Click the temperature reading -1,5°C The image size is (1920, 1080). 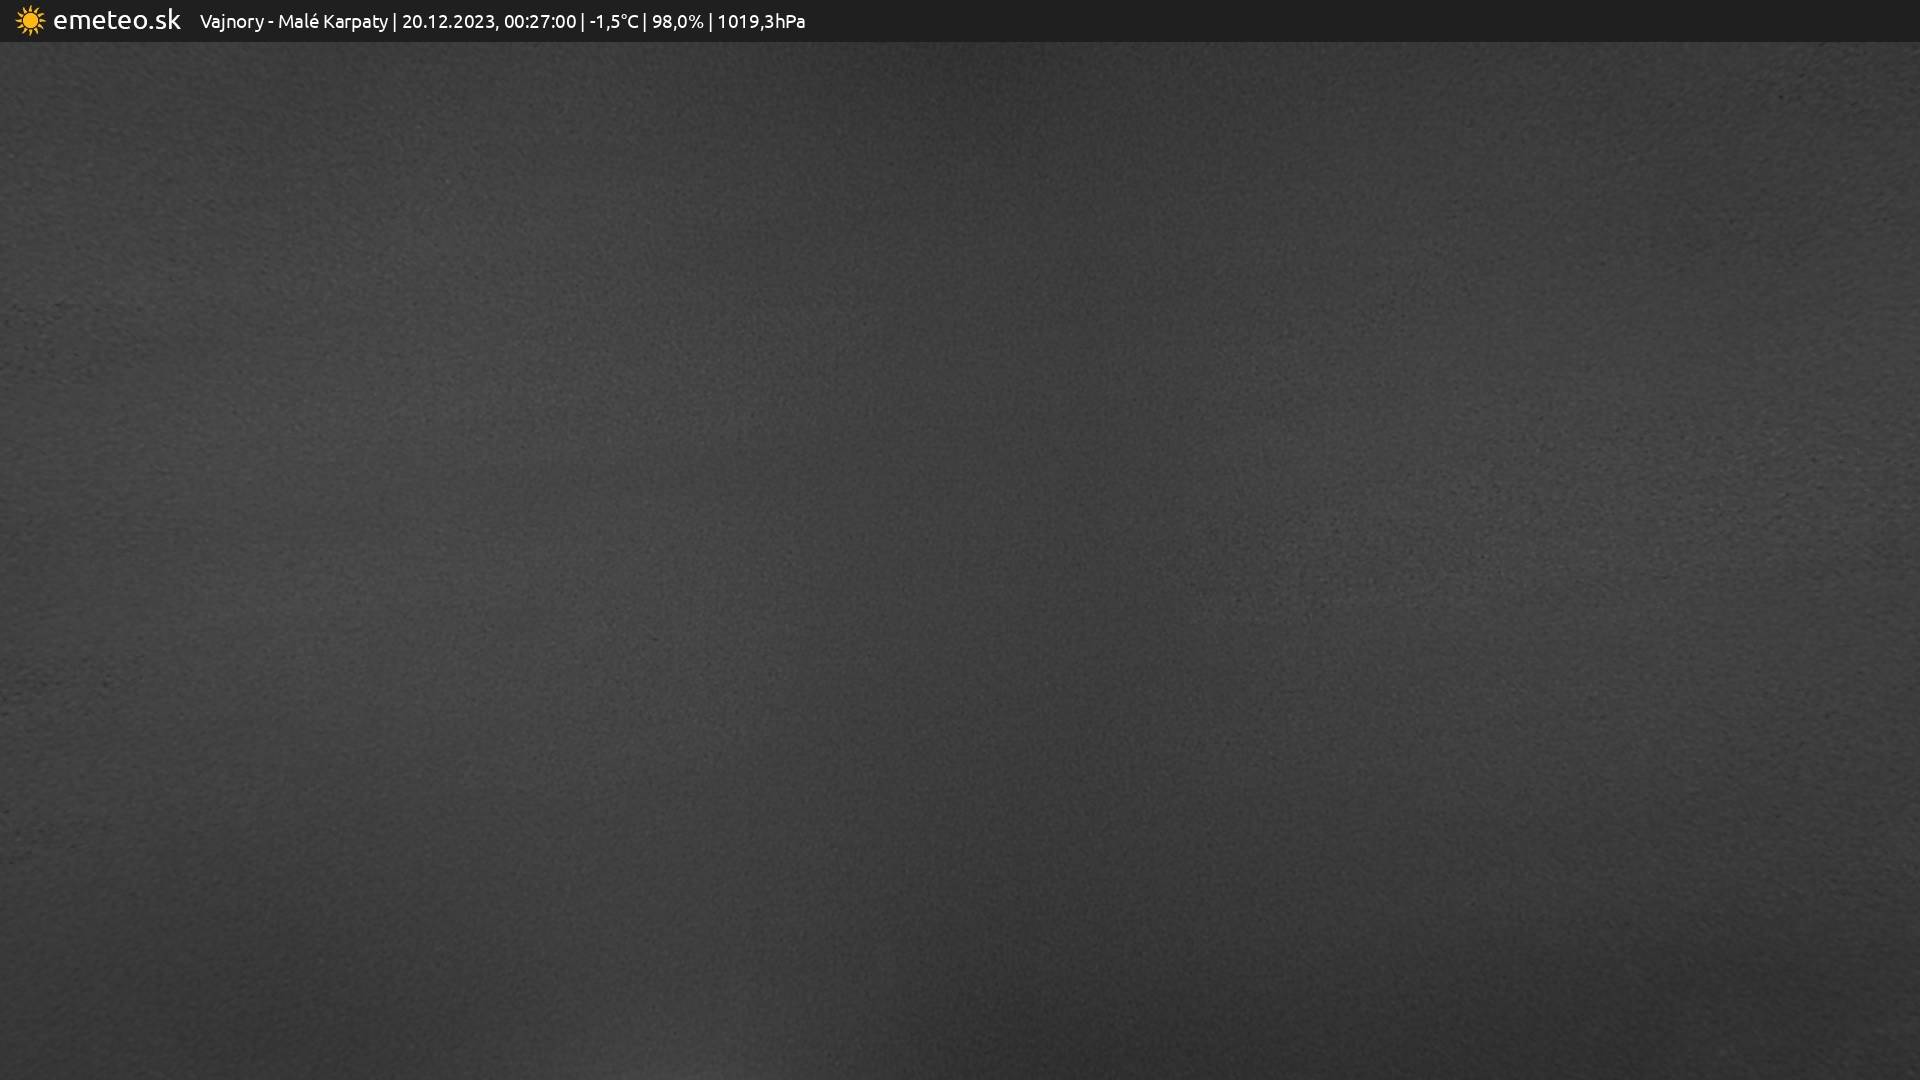pyautogui.click(x=613, y=22)
